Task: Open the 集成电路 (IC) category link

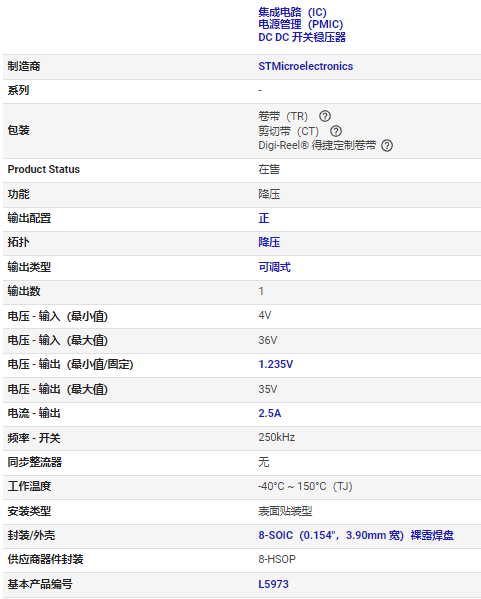Action: click(292, 12)
